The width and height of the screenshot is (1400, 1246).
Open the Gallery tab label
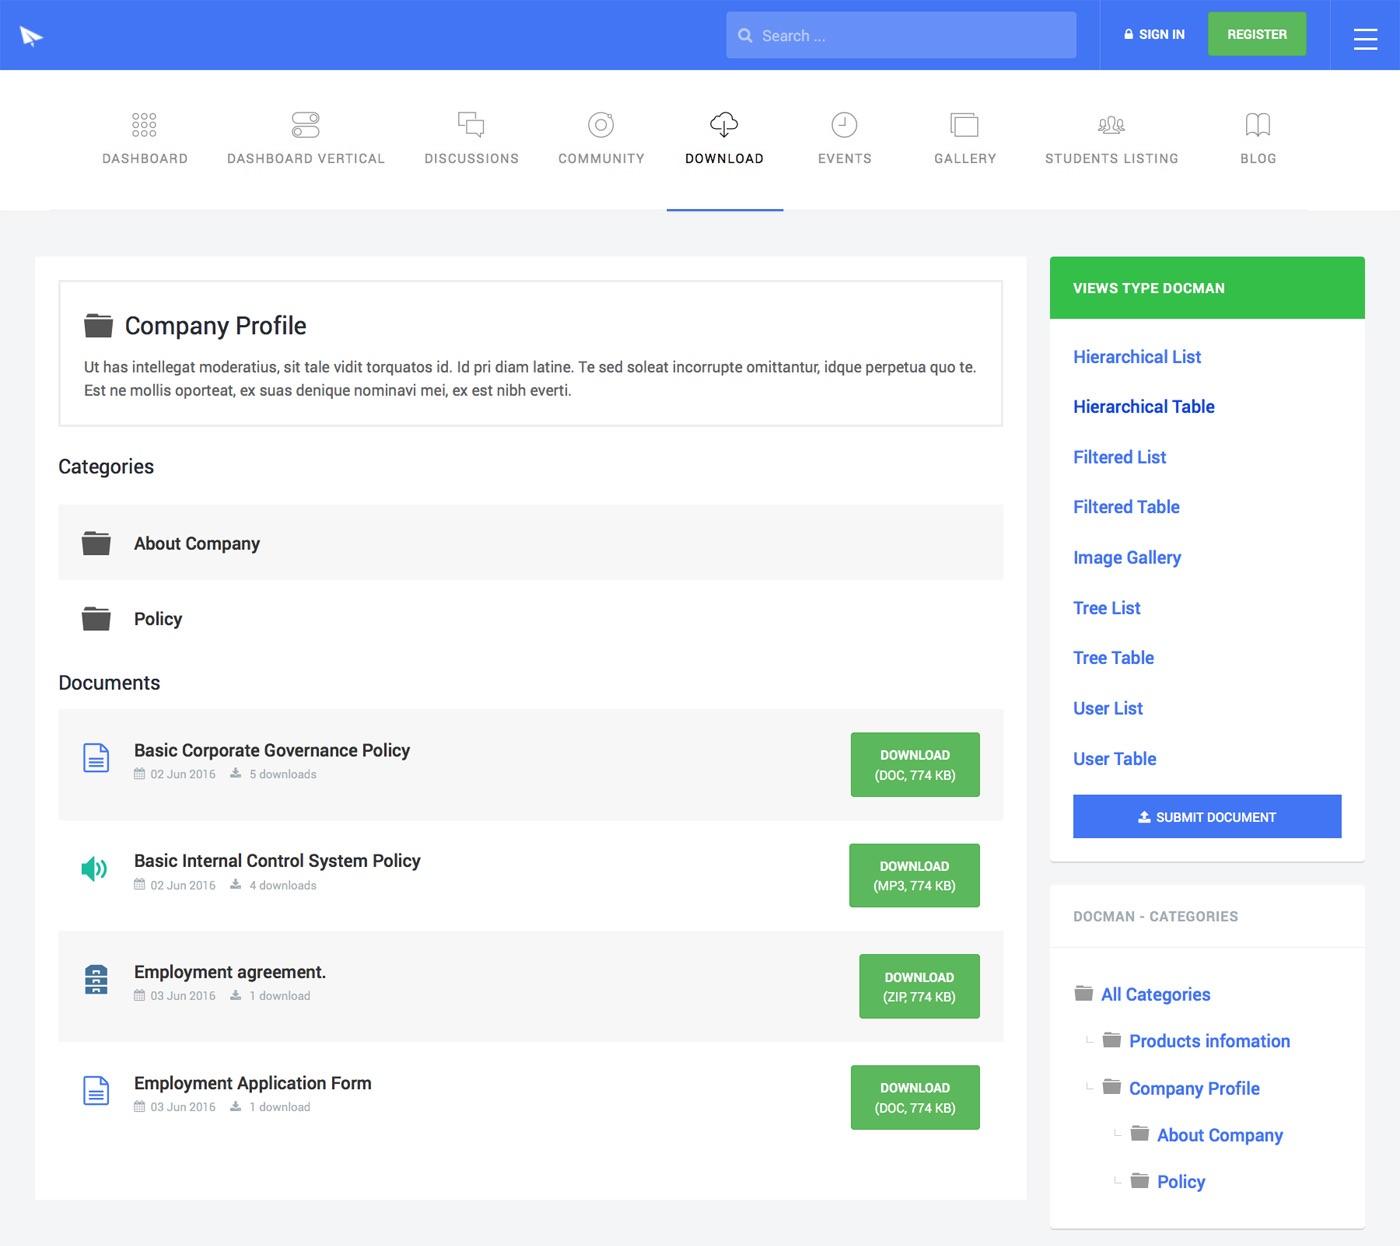click(965, 158)
